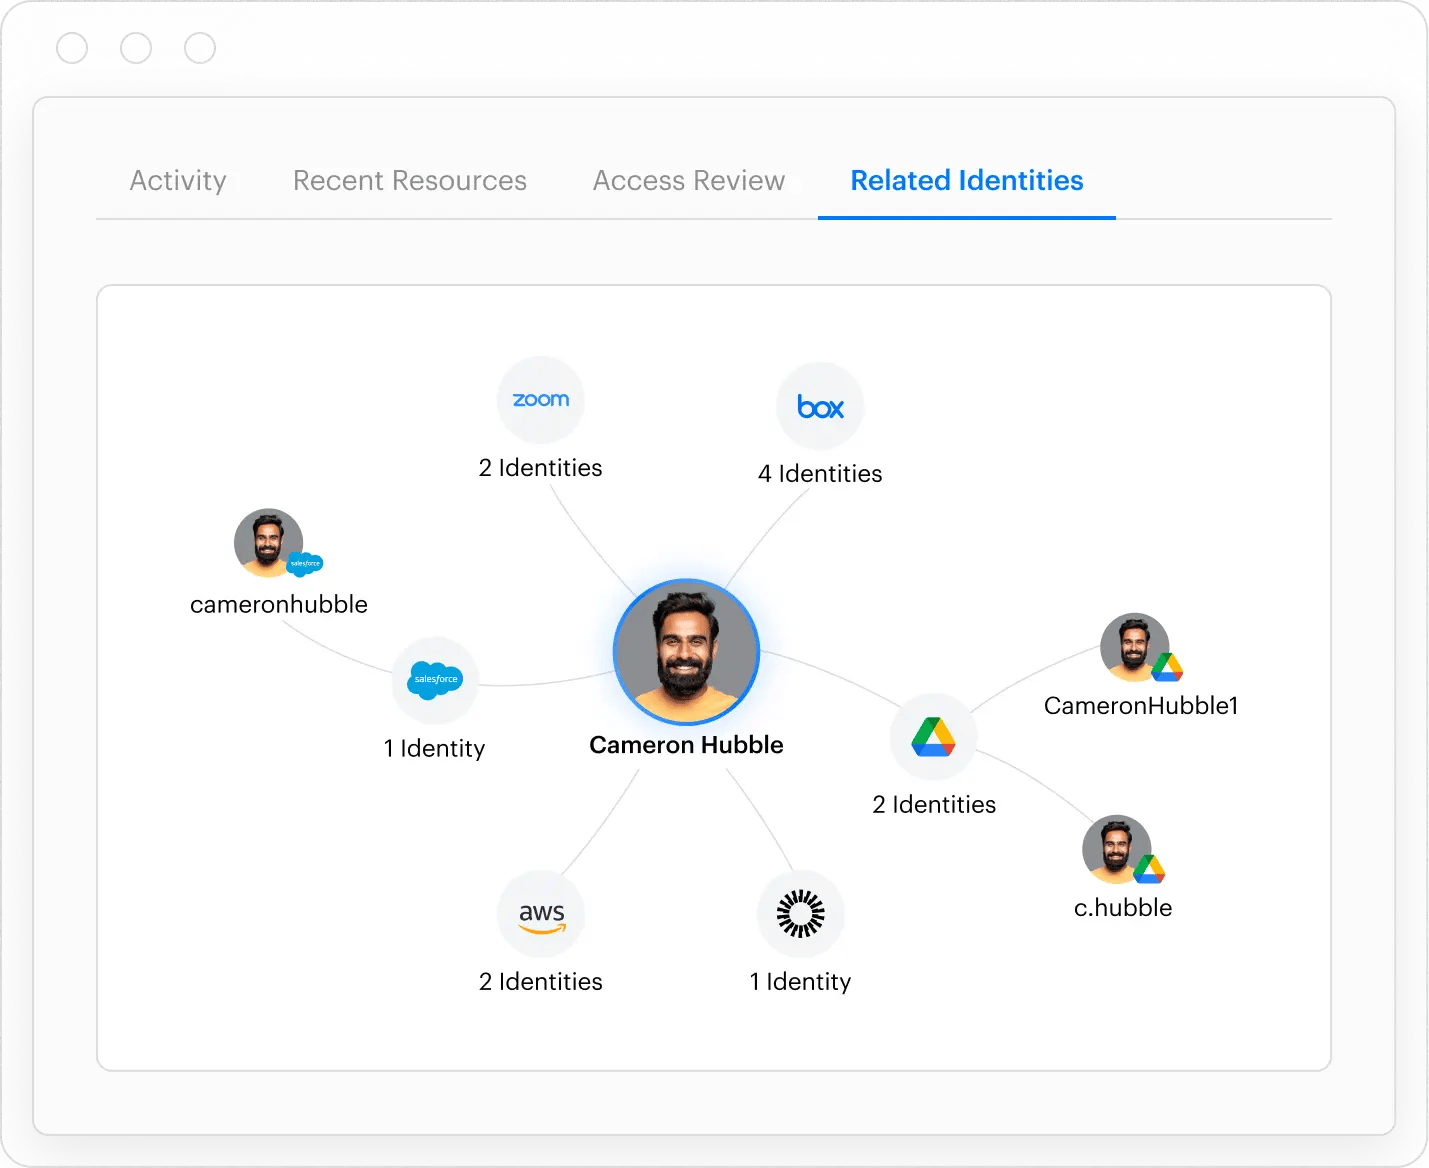Click the first window control circle
The width and height of the screenshot is (1429, 1168).
click(x=72, y=48)
